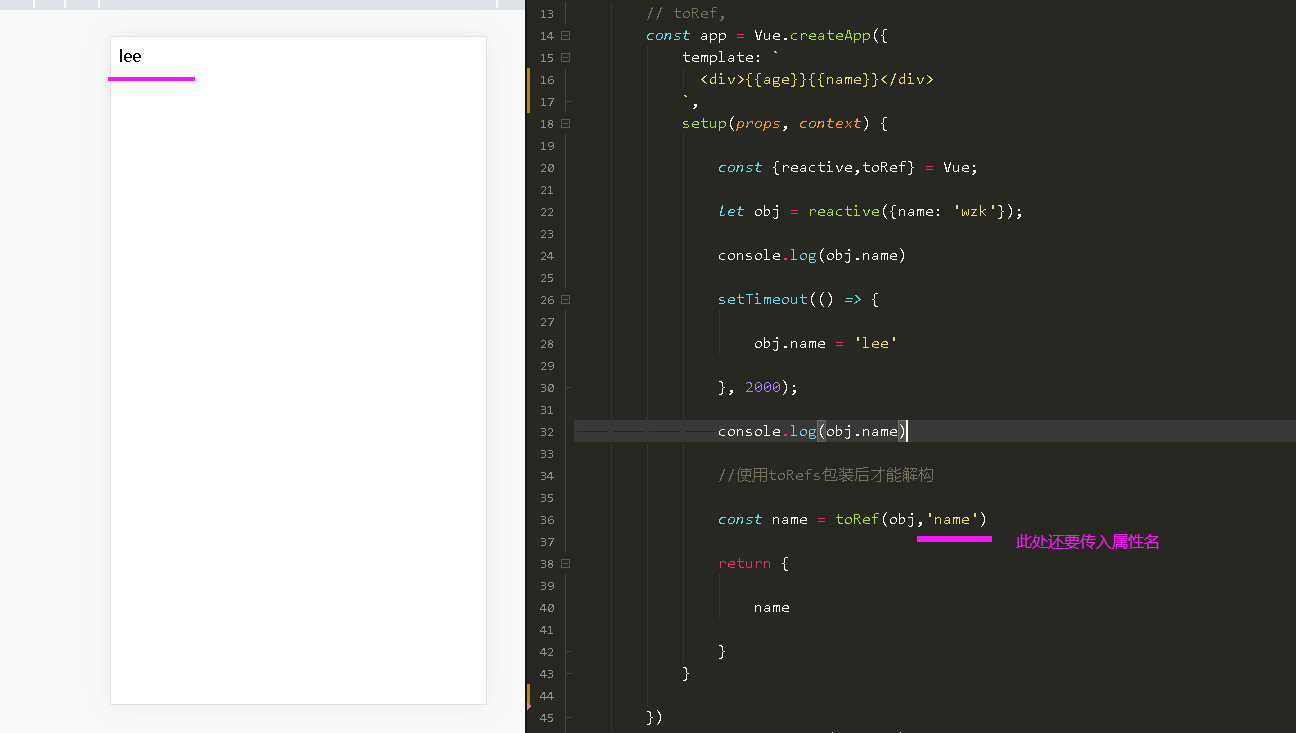
Task: Click the 'lee' text in the preview pane
Action: pos(130,56)
